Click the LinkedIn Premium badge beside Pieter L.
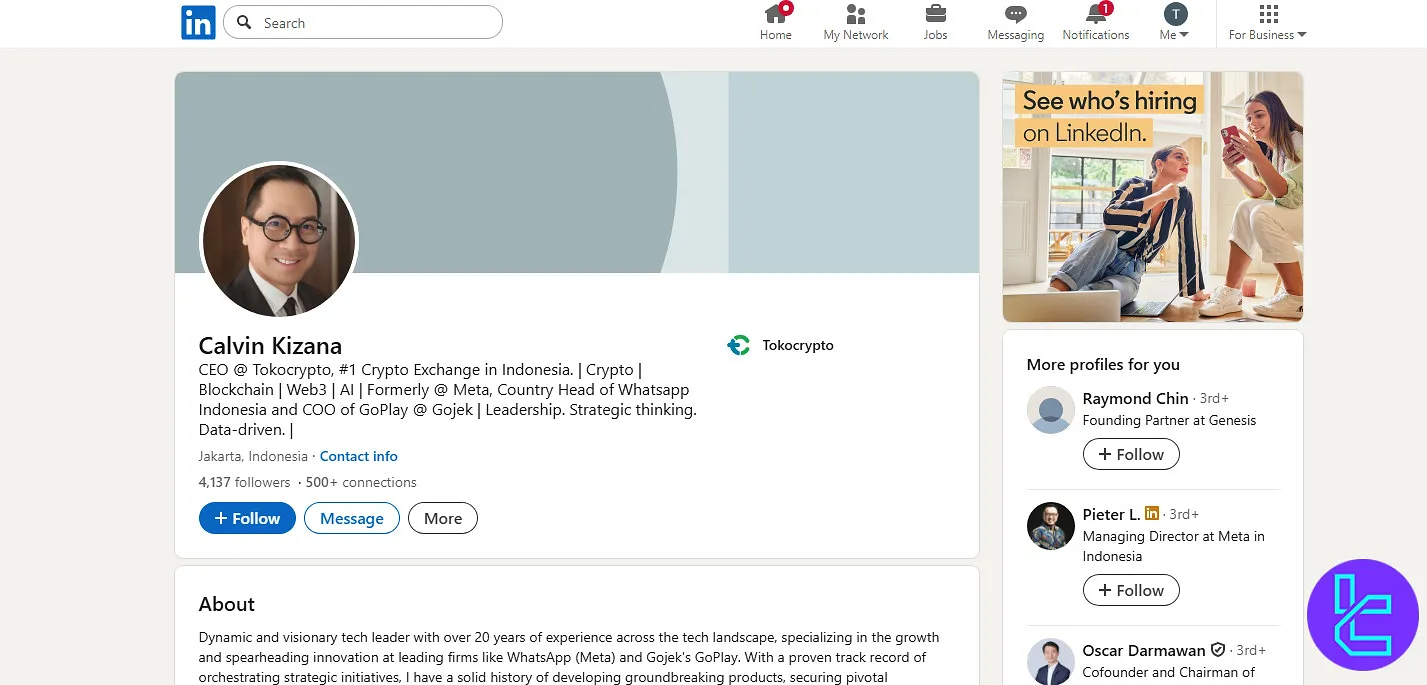This screenshot has height=685, width=1427. click(x=1152, y=513)
